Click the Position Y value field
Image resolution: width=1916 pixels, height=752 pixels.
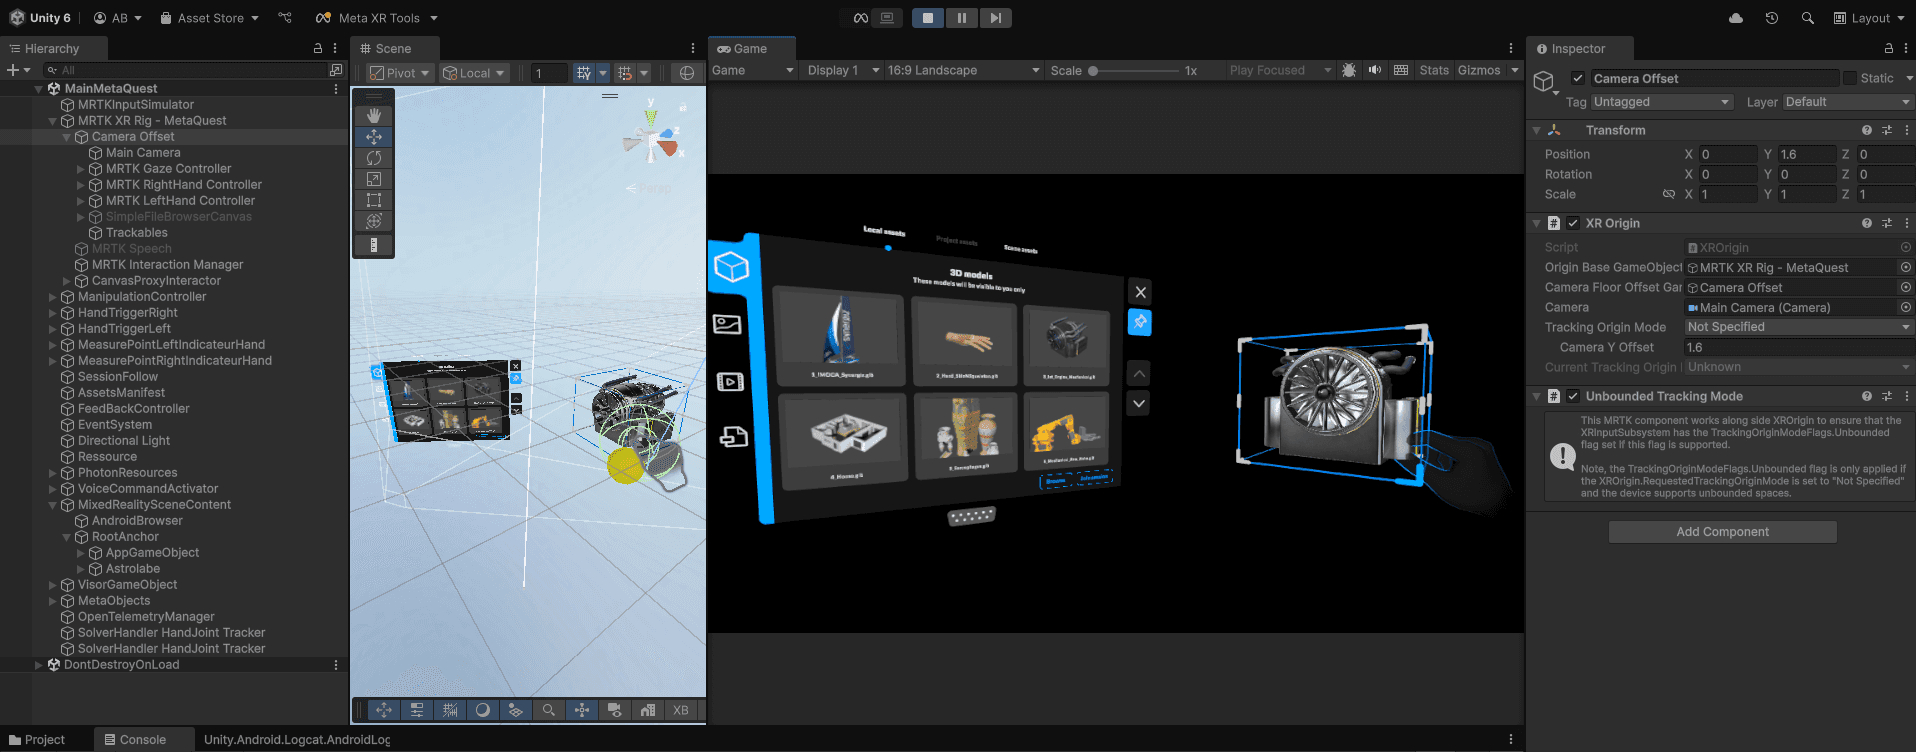click(x=1806, y=154)
